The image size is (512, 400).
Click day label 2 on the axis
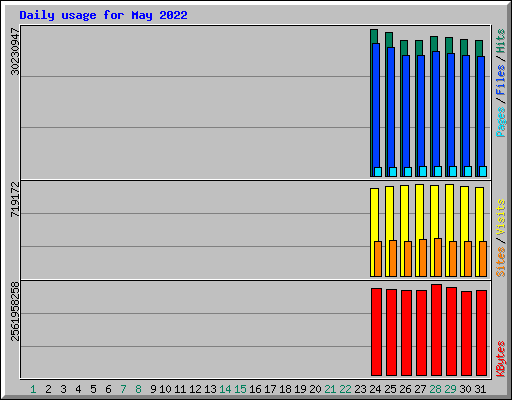[x=48, y=389]
